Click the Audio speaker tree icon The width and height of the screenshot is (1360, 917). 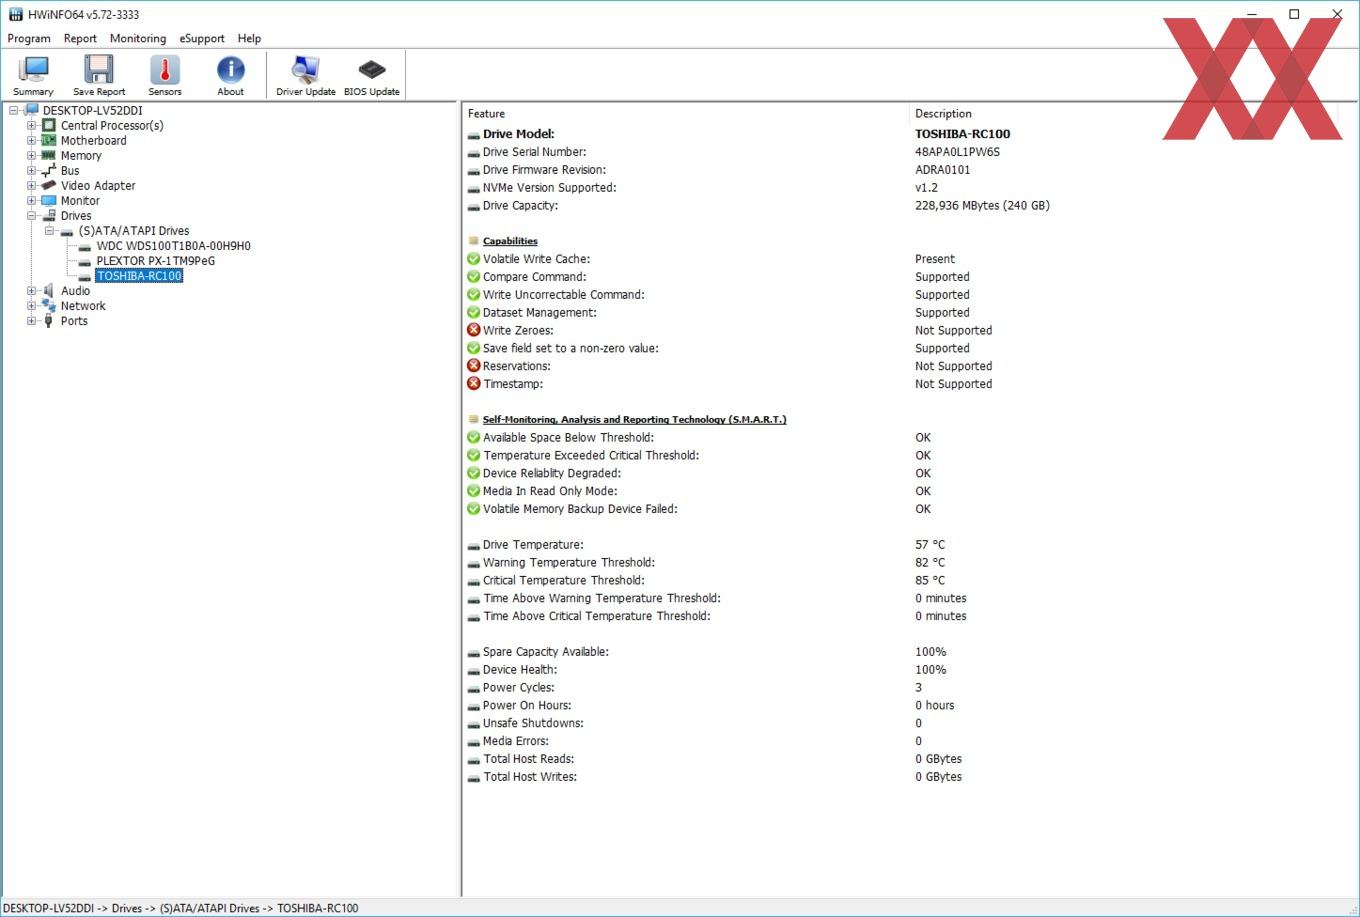click(49, 291)
